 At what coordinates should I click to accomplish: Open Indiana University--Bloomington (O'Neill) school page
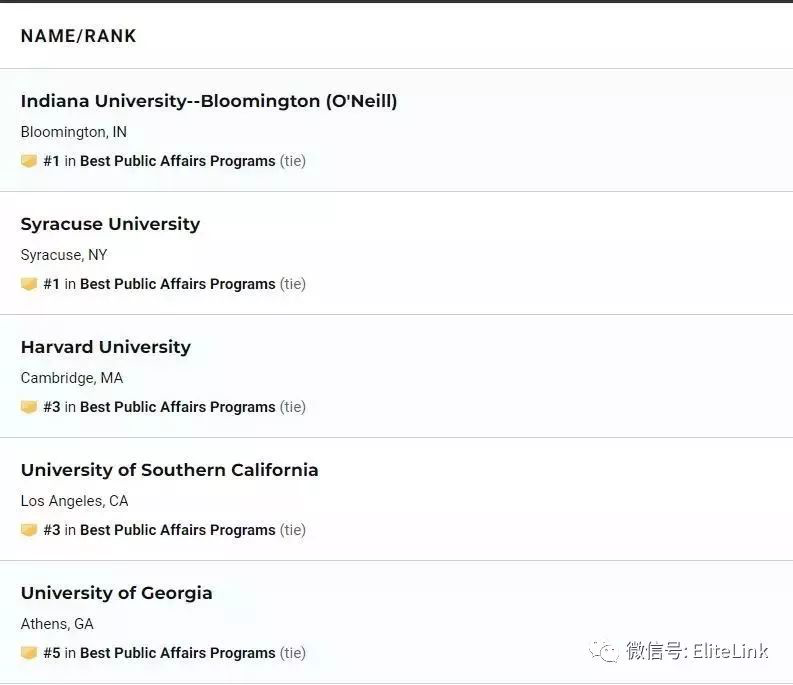tap(209, 101)
